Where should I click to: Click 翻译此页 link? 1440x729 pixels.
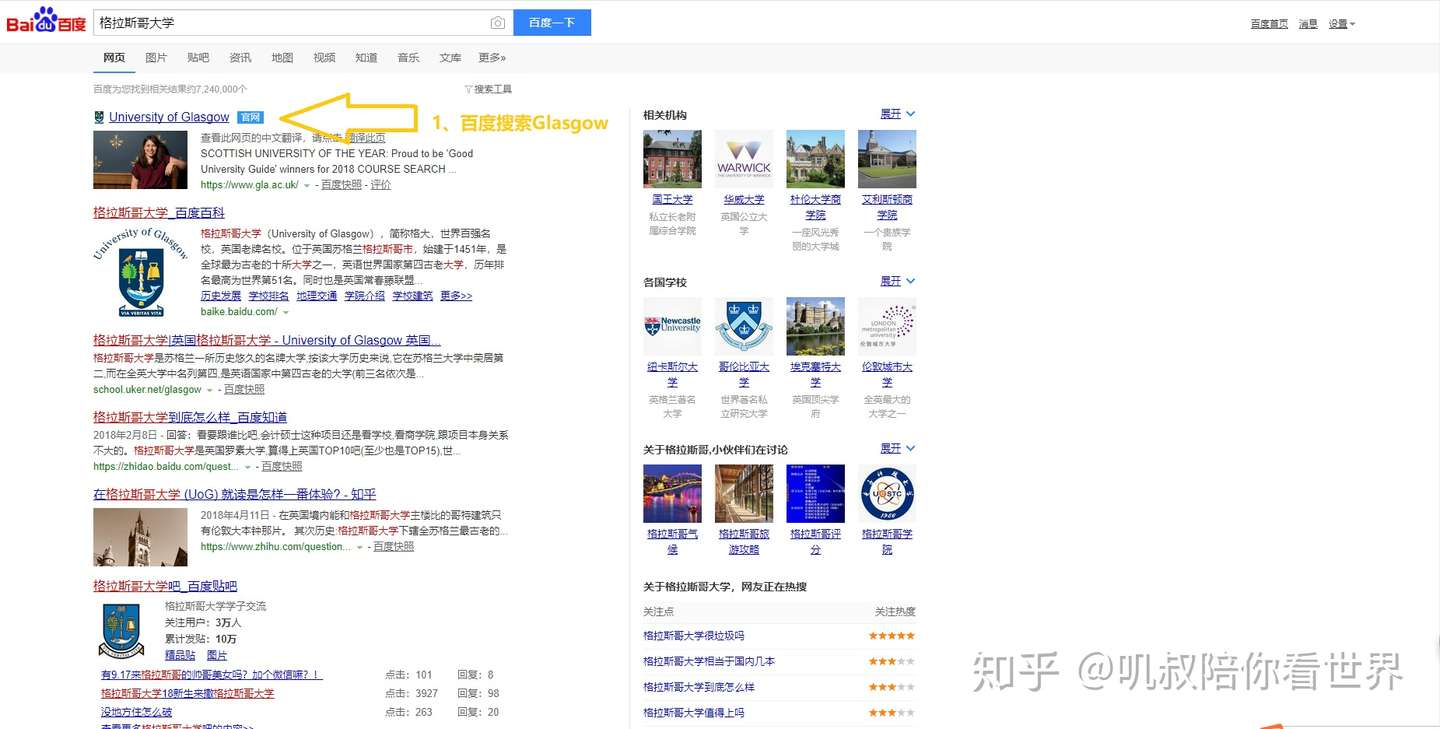click(x=365, y=138)
